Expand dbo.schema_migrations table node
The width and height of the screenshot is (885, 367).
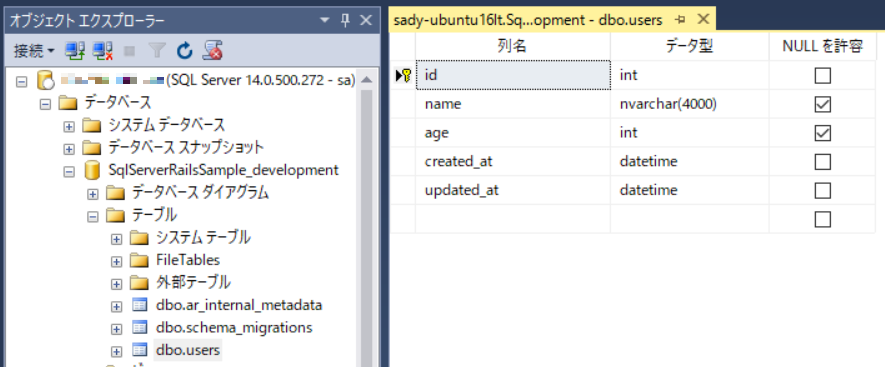(x=116, y=329)
